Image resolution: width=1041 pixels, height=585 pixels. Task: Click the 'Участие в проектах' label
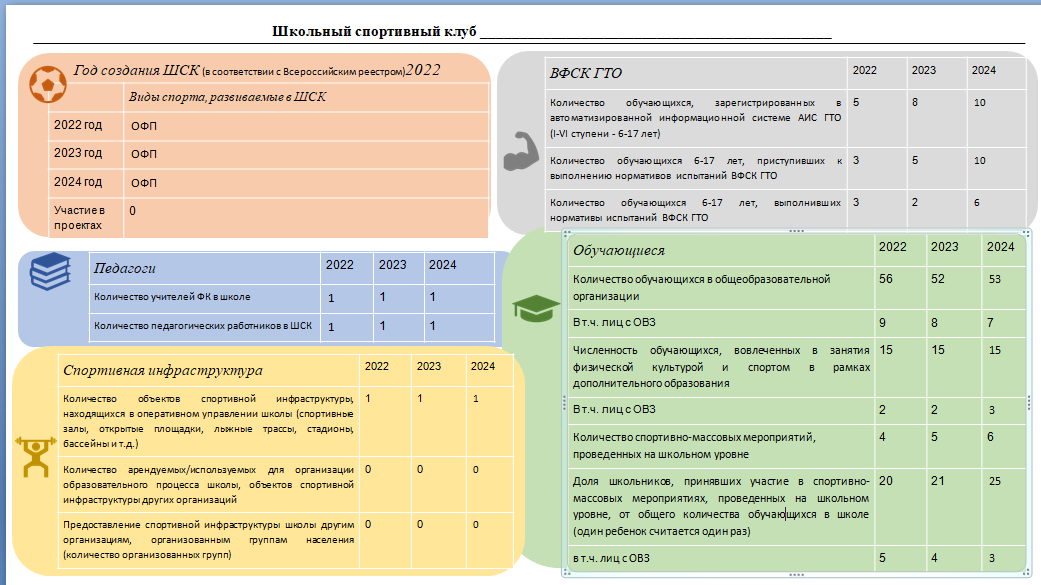pyautogui.click(x=79, y=218)
